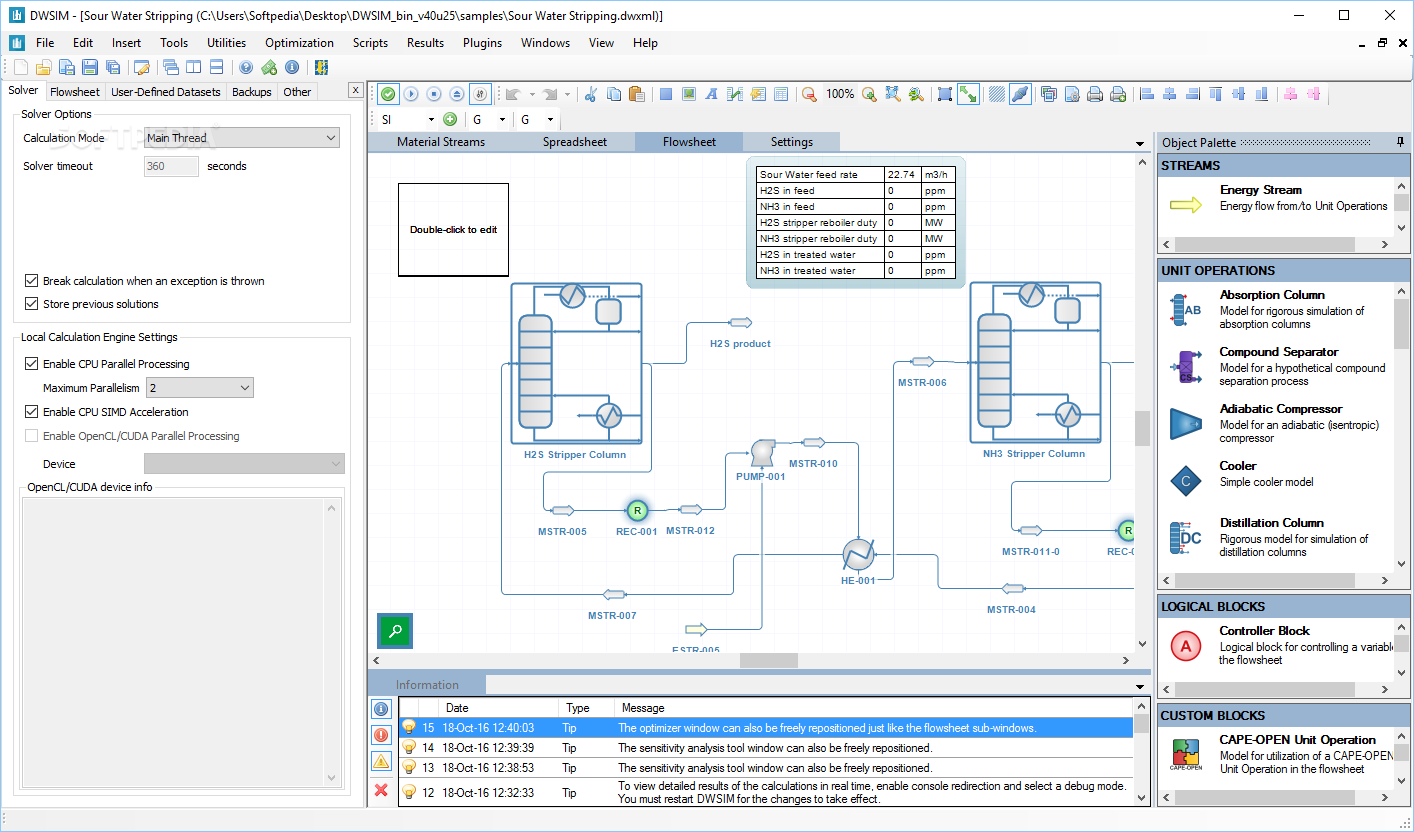Image resolution: width=1414 pixels, height=832 pixels.
Task: Switch to the Backups tab
Action: (252, 92)
